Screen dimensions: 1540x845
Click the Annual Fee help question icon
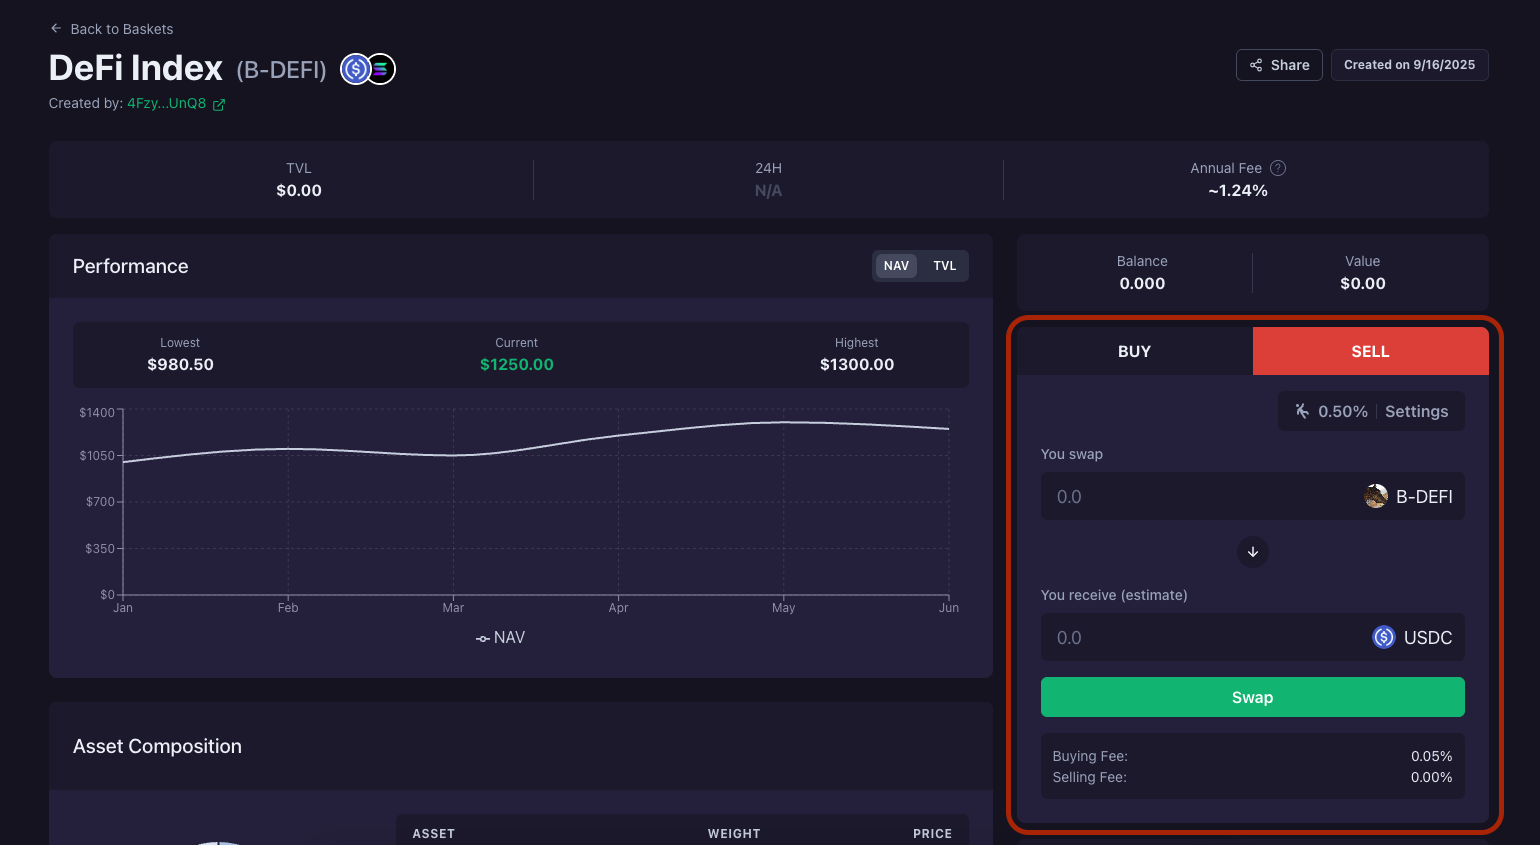coord(1277,169)
